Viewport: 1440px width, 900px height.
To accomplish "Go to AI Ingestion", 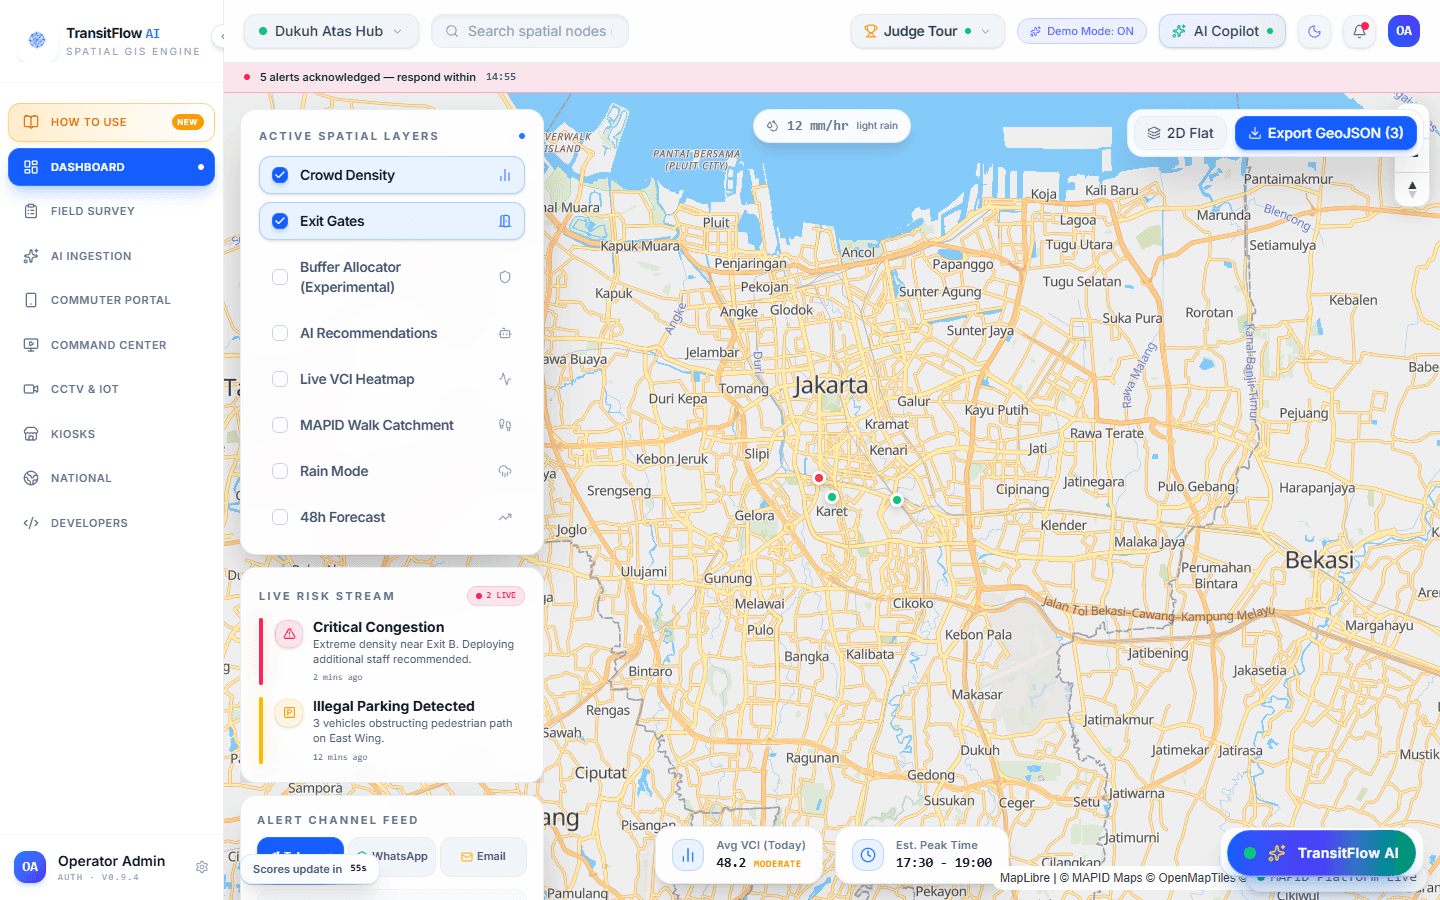I will 111,256.
